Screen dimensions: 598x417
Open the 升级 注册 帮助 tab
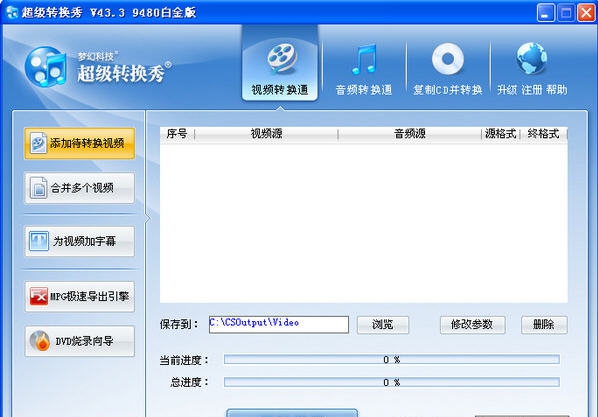[532, 69]
